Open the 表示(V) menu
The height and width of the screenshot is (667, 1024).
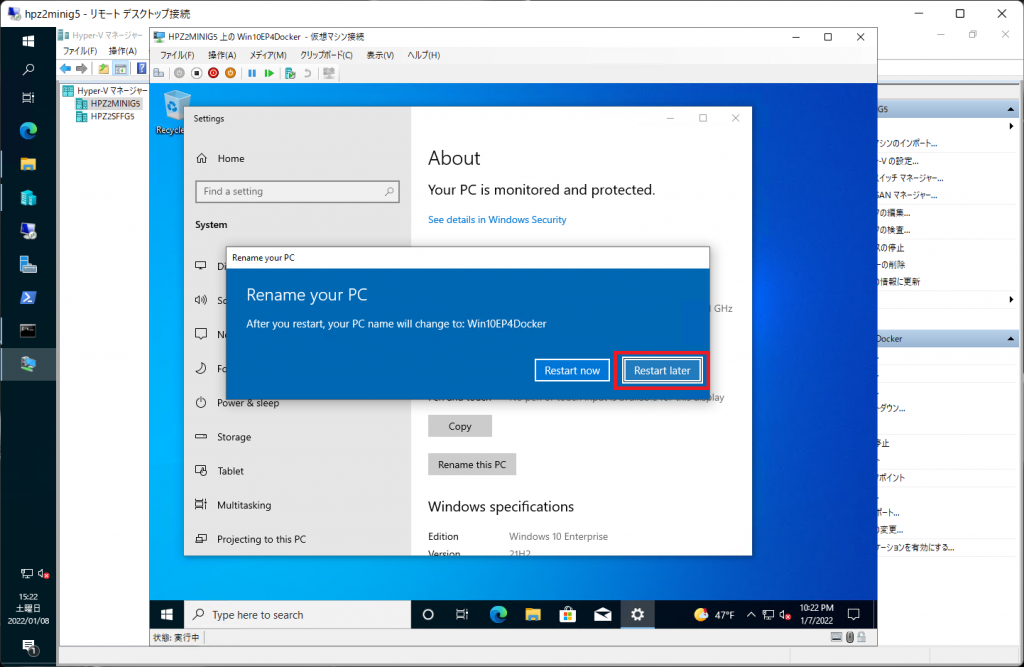[x=380, y=55]
